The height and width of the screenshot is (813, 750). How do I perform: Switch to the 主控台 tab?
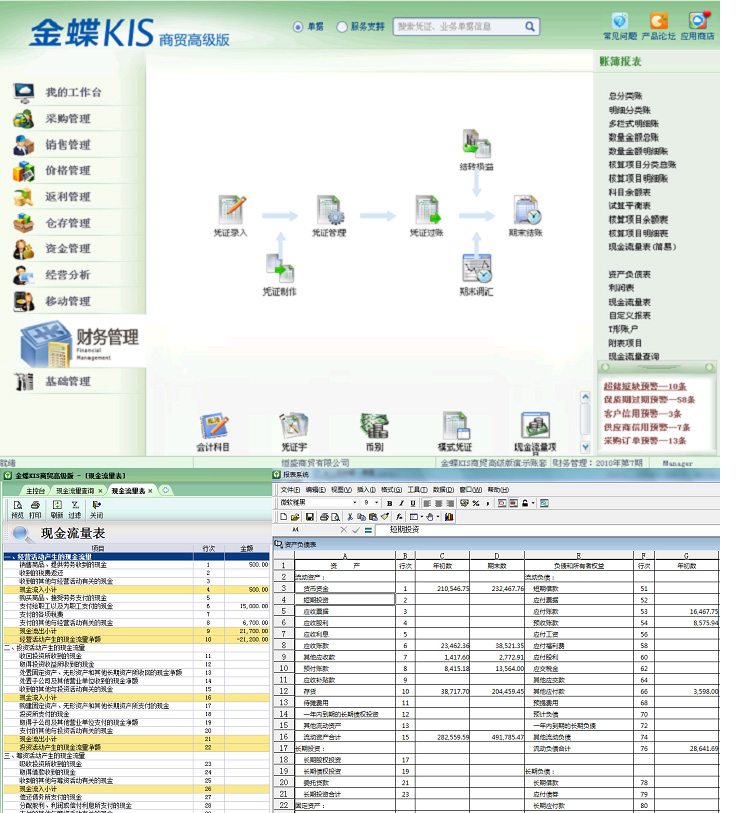point(35,490)
